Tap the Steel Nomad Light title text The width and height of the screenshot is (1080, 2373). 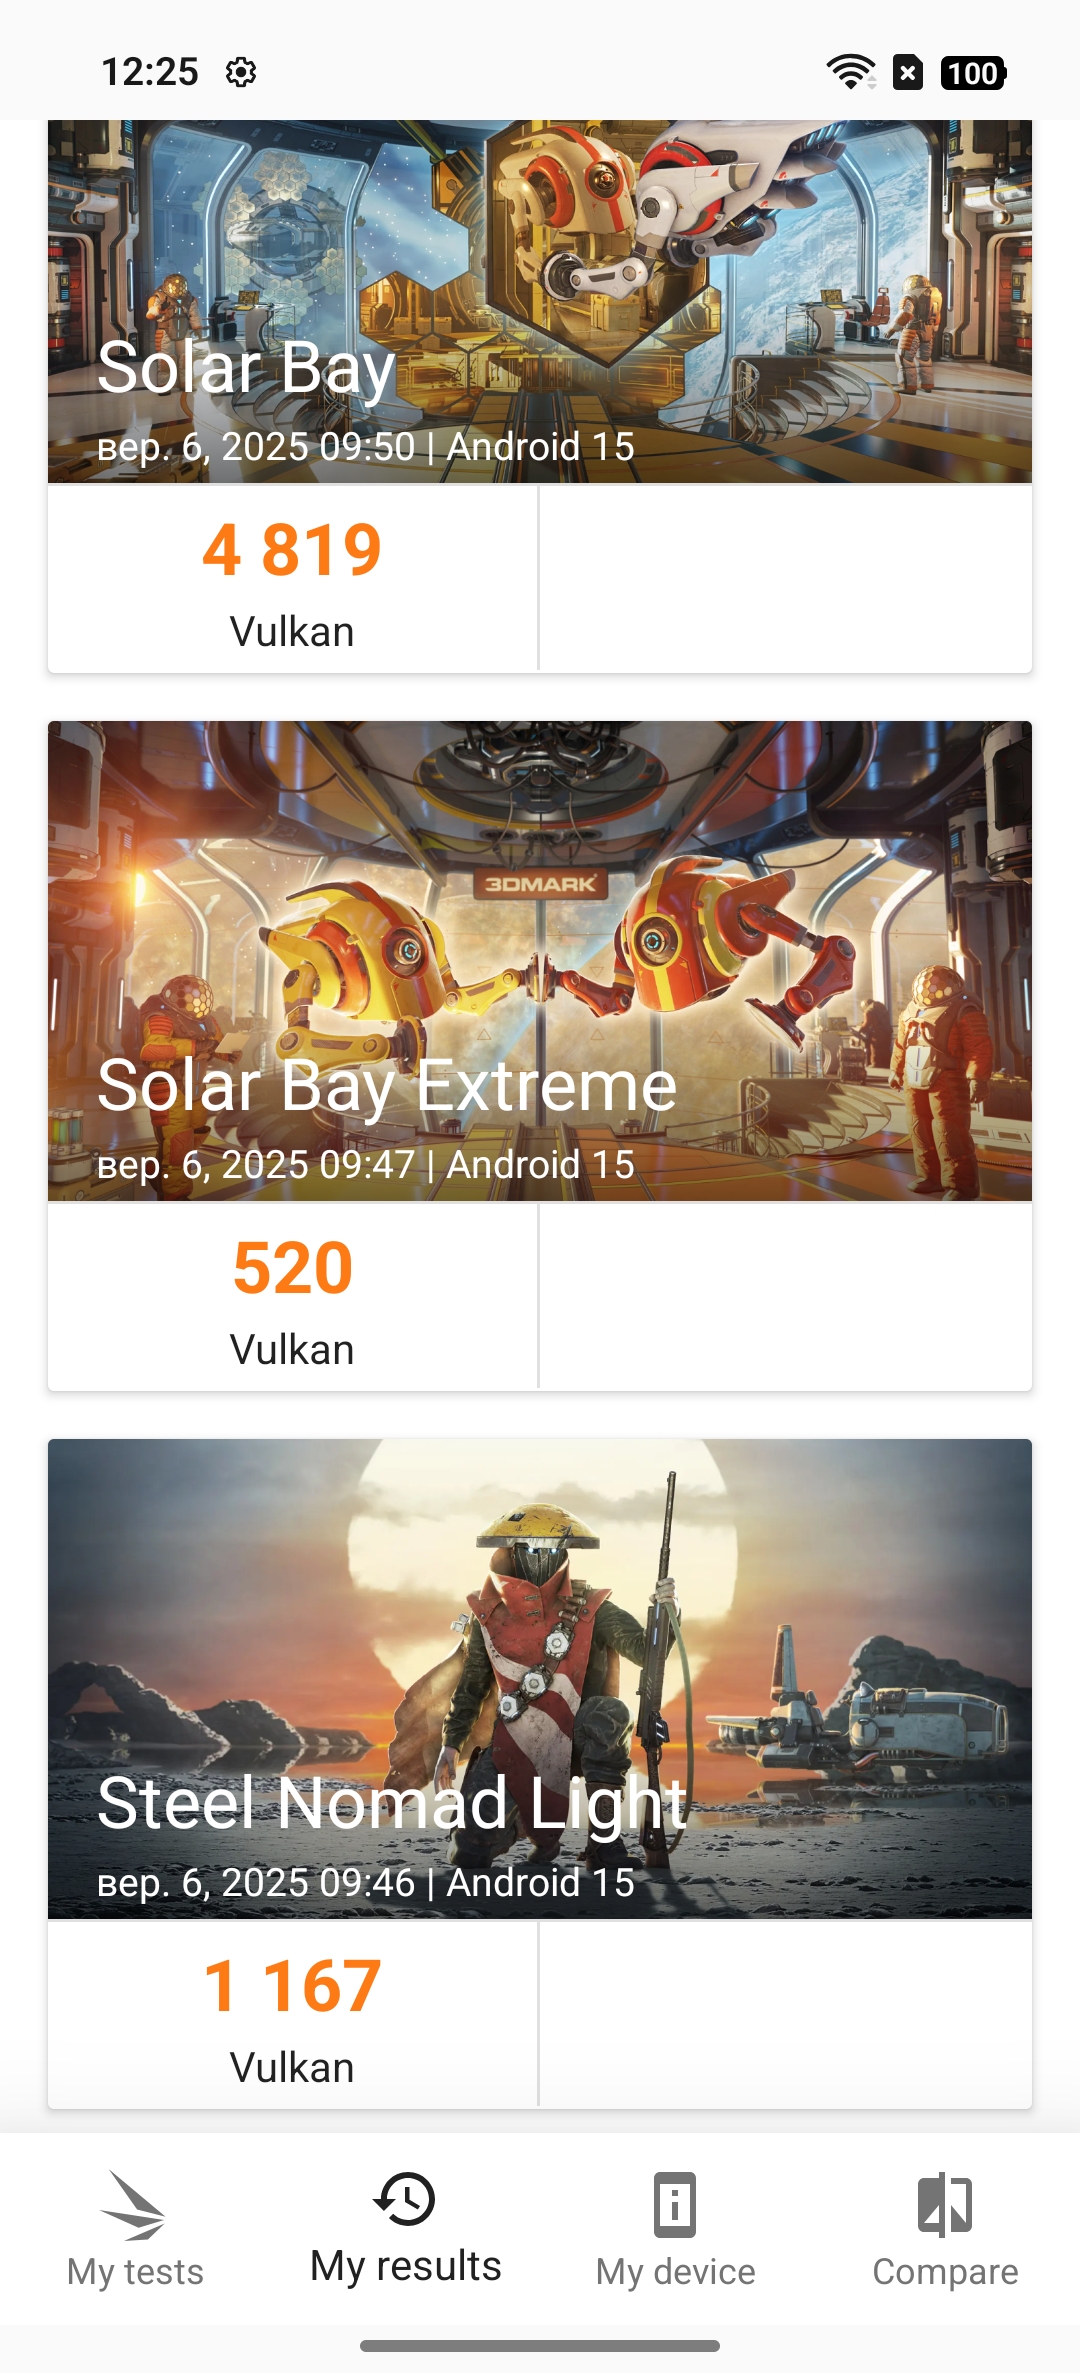click(x=392, y=1804)
